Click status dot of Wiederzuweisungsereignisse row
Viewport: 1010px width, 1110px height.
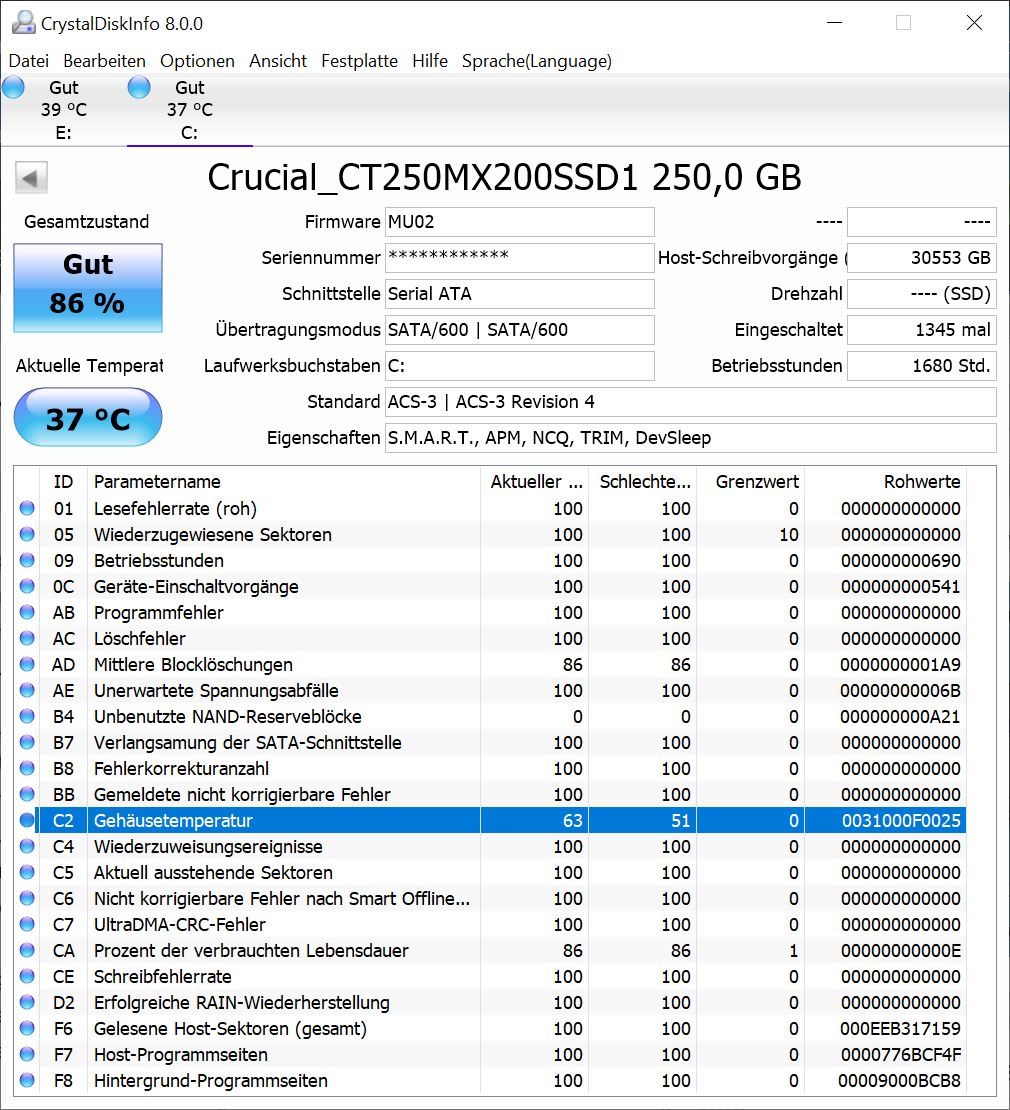[27, 847]
